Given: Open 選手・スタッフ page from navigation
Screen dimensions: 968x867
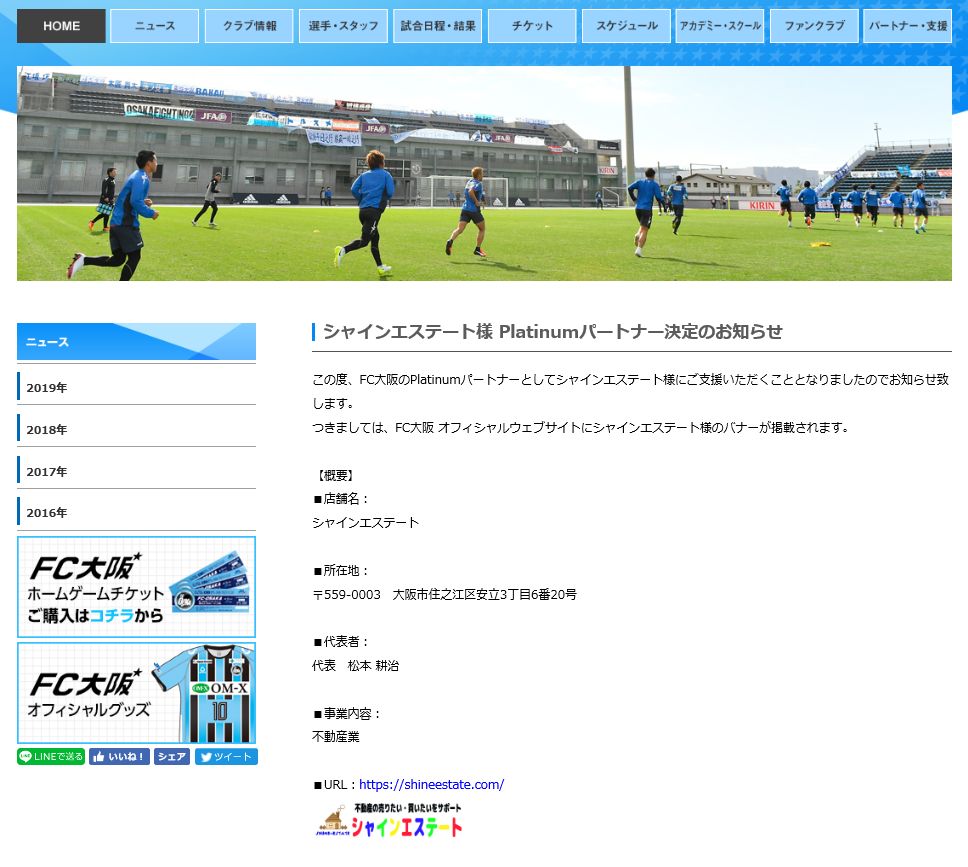Looking at the screenshot, I should click(343, 26).
